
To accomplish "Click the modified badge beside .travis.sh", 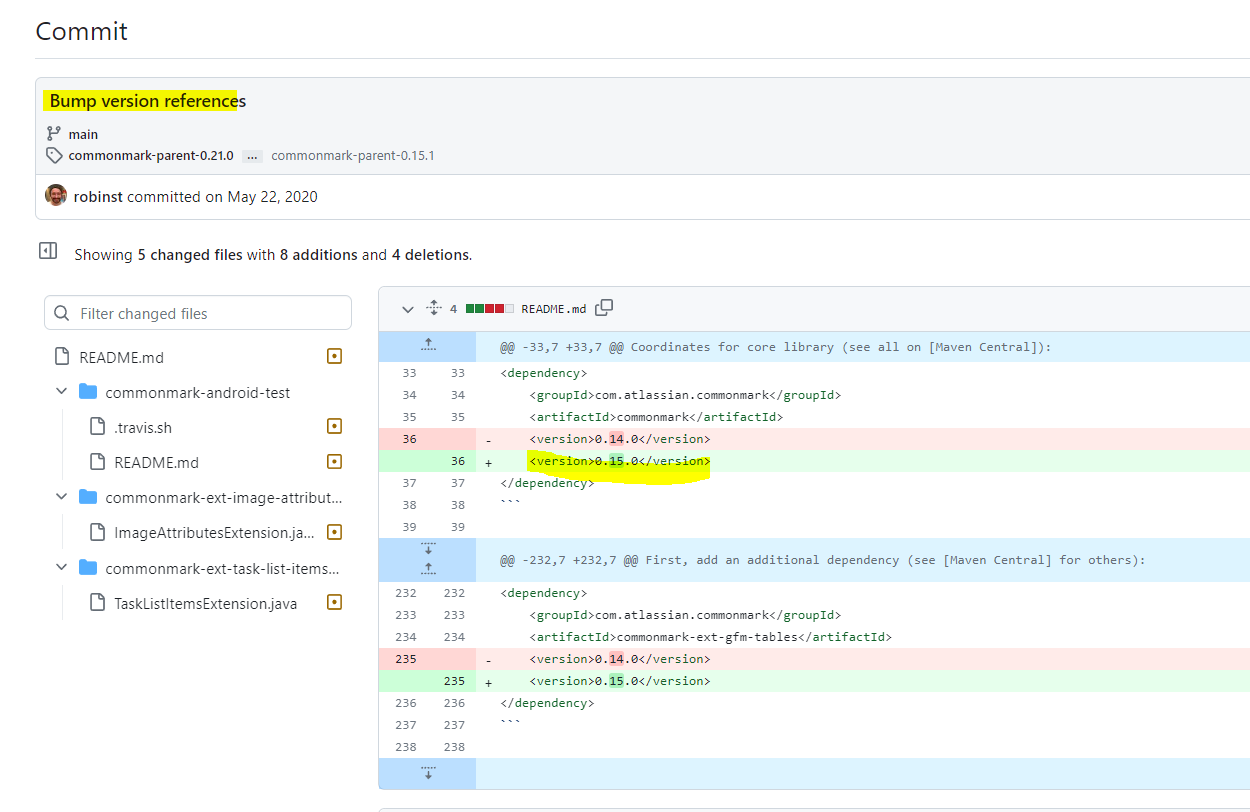I will [x=335, y=426].
